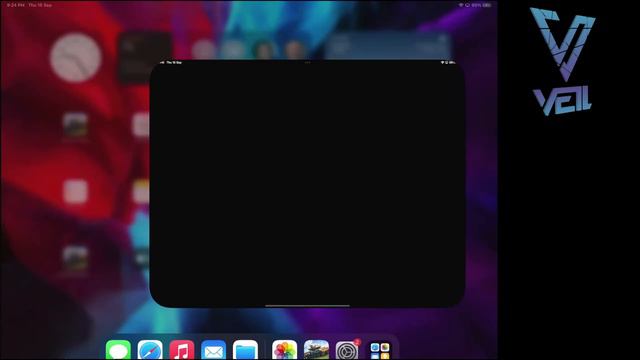Open the App Library in dock
640x360 pixels.
click(380, 350)
